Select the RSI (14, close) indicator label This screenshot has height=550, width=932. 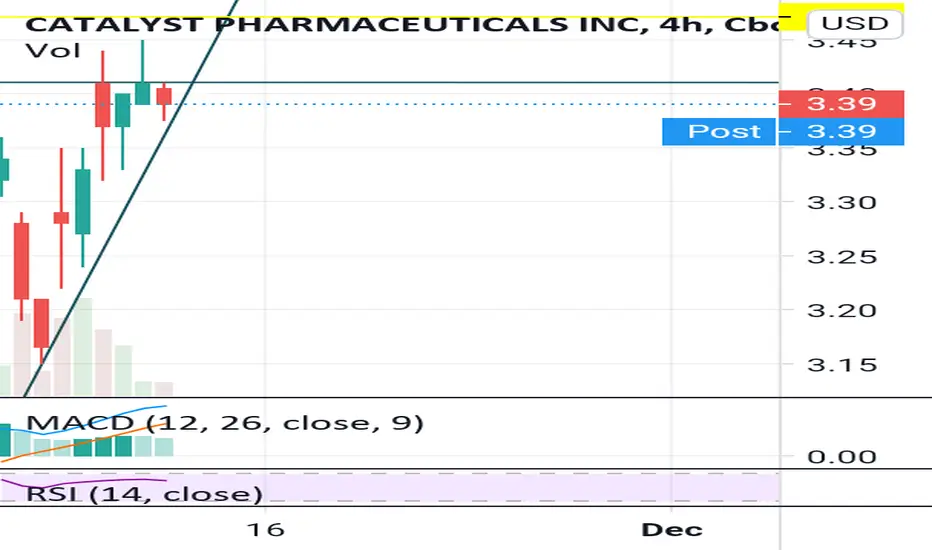coord(144,494)
